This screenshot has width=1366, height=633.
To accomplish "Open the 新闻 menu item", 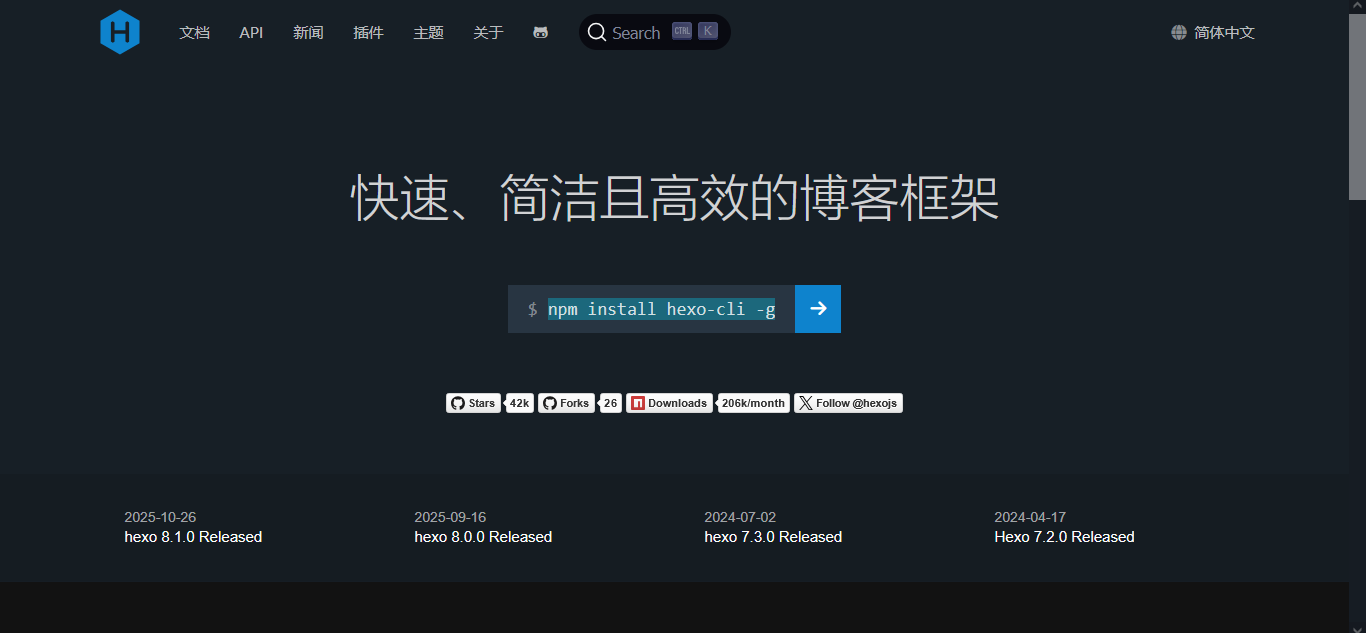I will coord(308,32).
